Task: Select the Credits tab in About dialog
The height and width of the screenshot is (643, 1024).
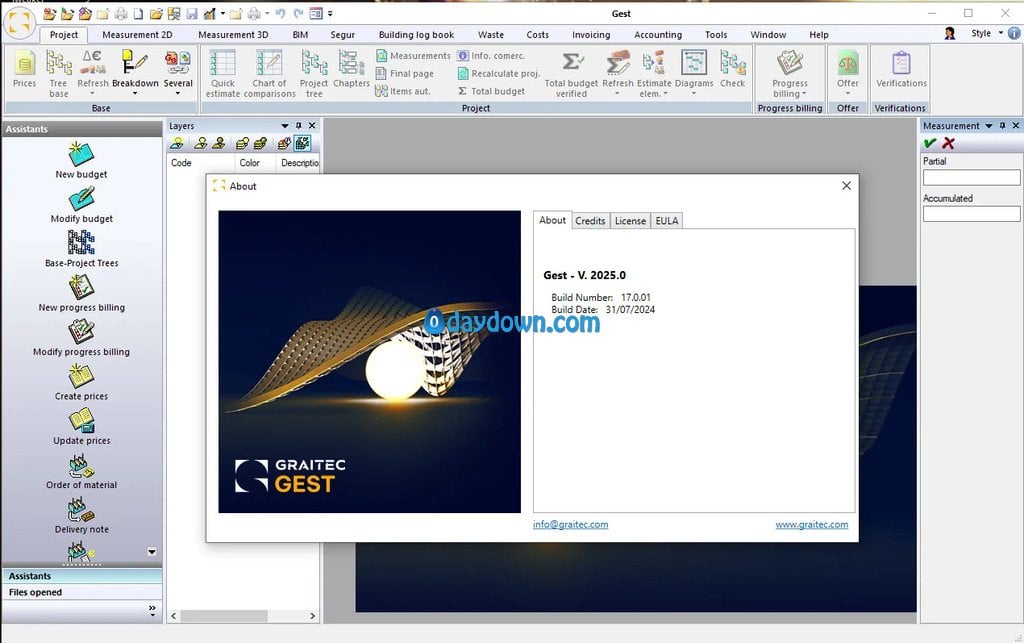Action: click(x=590, y=221)
